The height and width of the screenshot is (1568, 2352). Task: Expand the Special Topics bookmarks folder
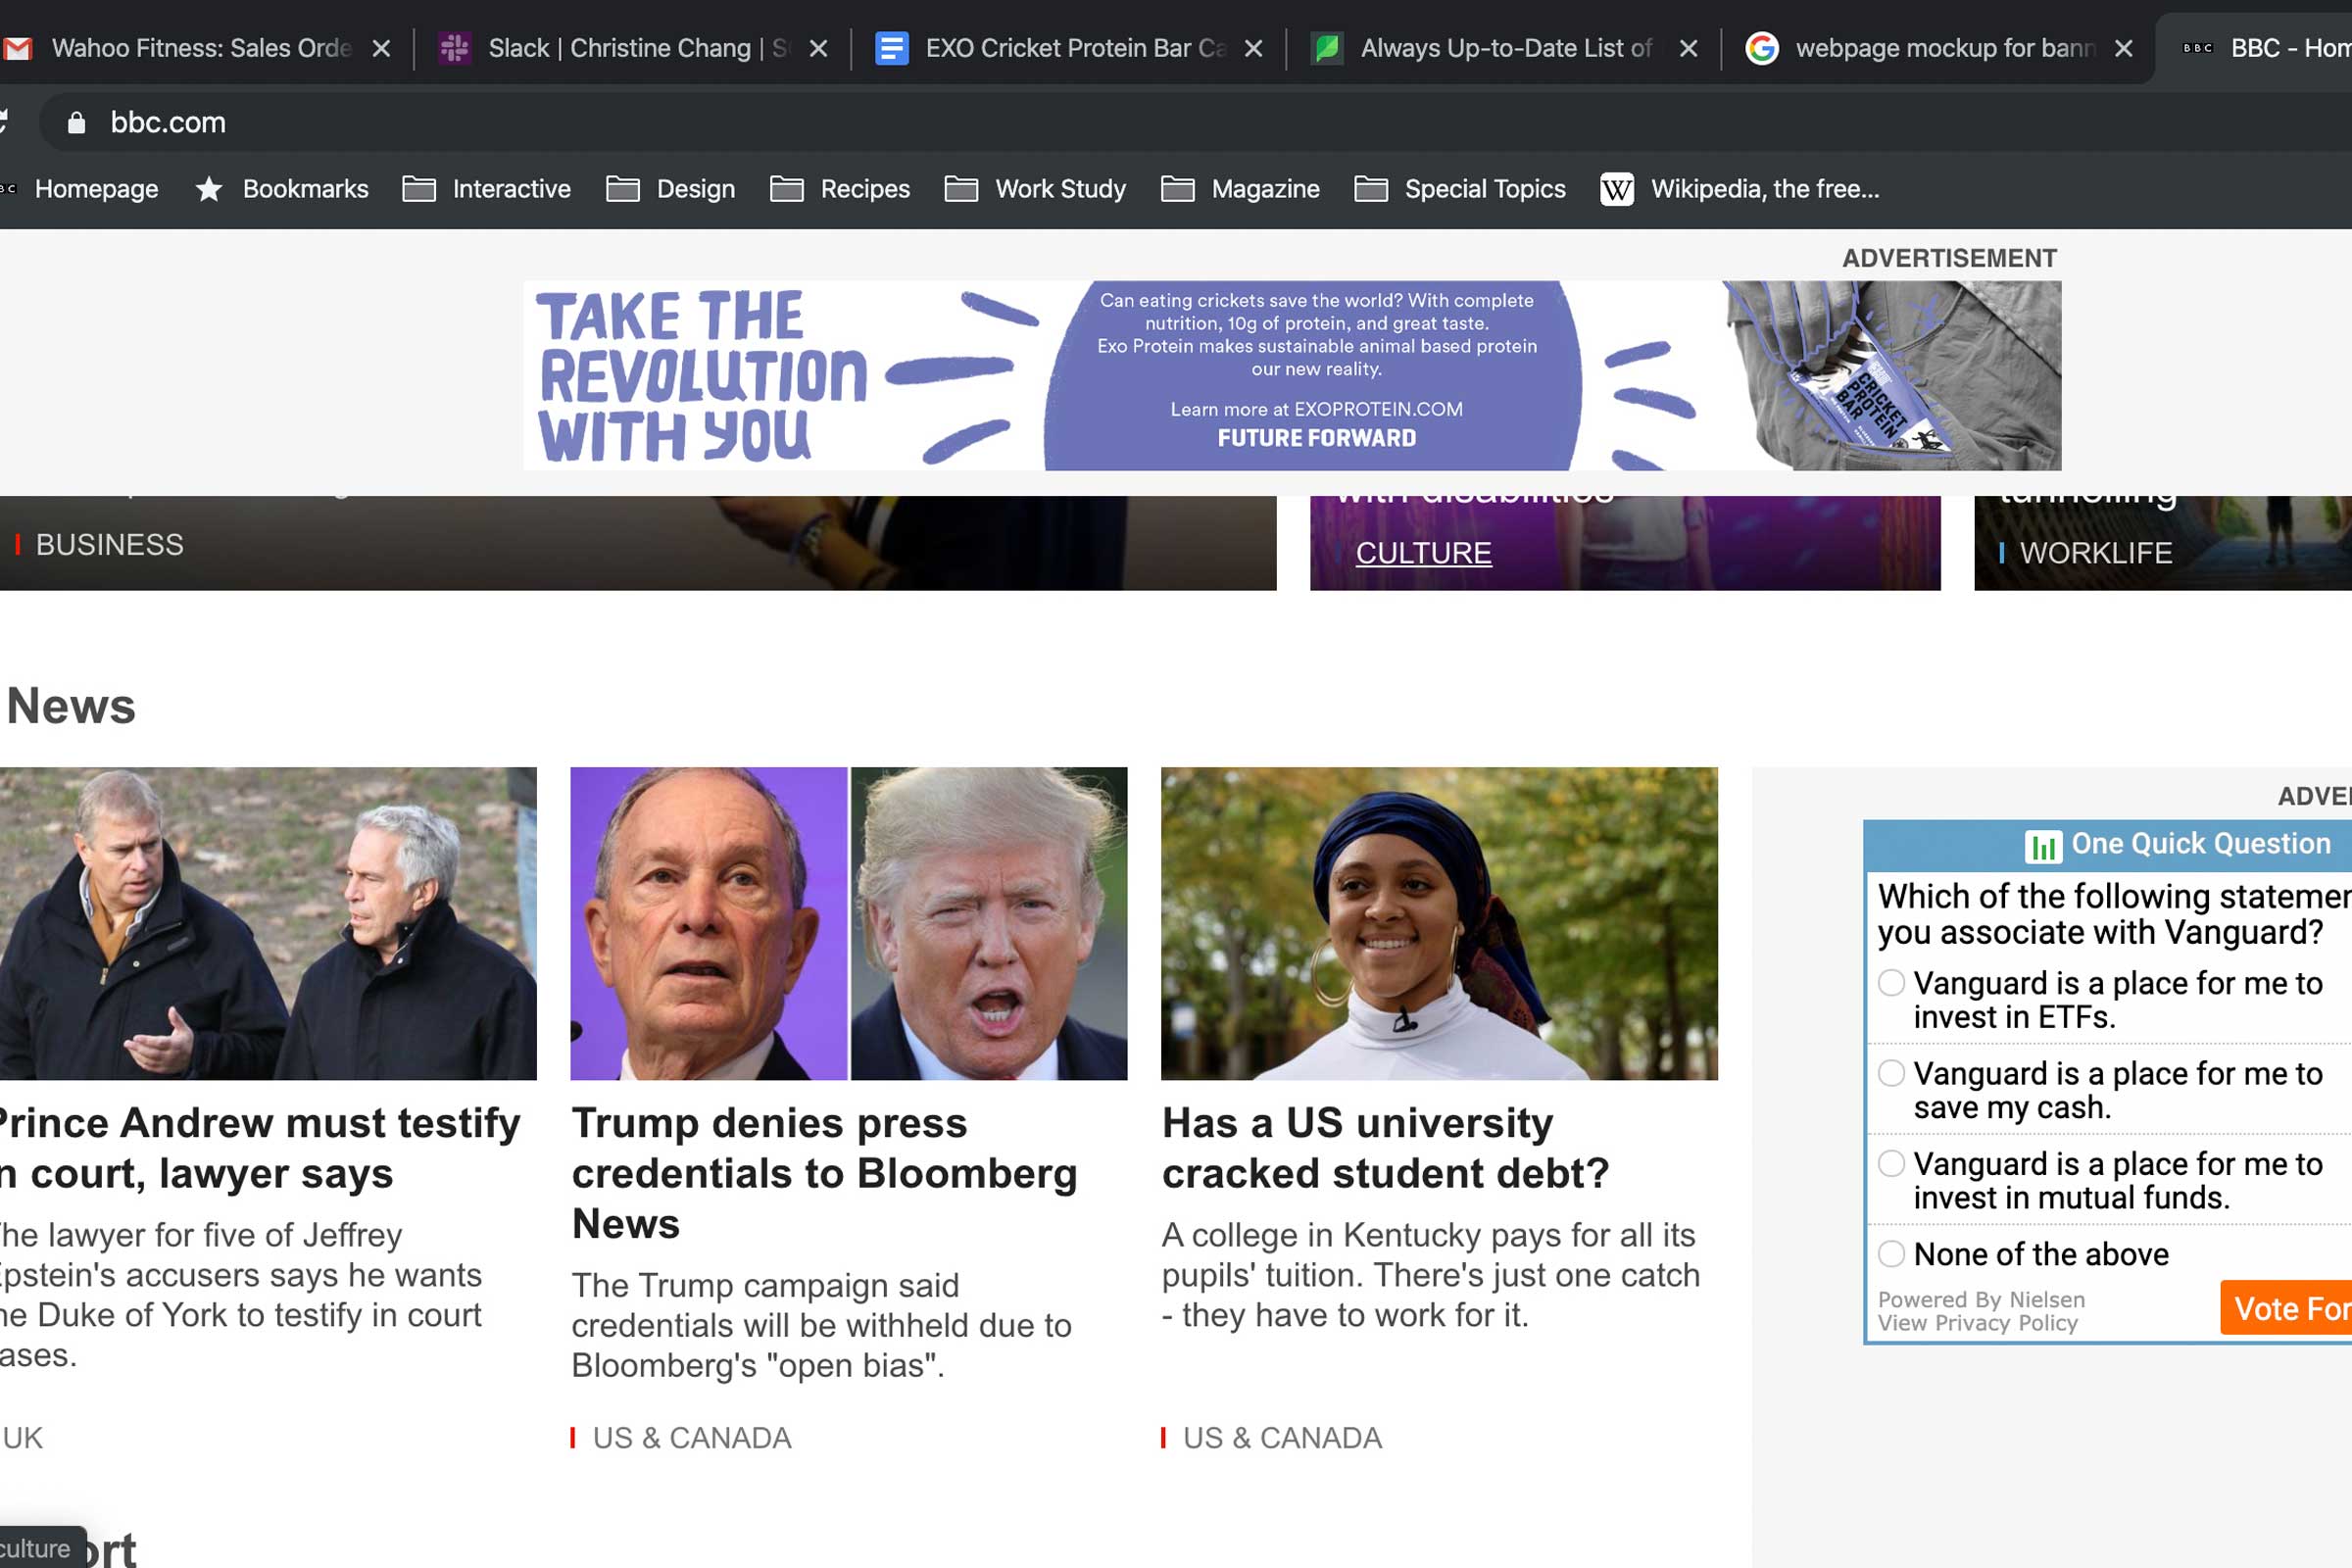click(1460, 189)
